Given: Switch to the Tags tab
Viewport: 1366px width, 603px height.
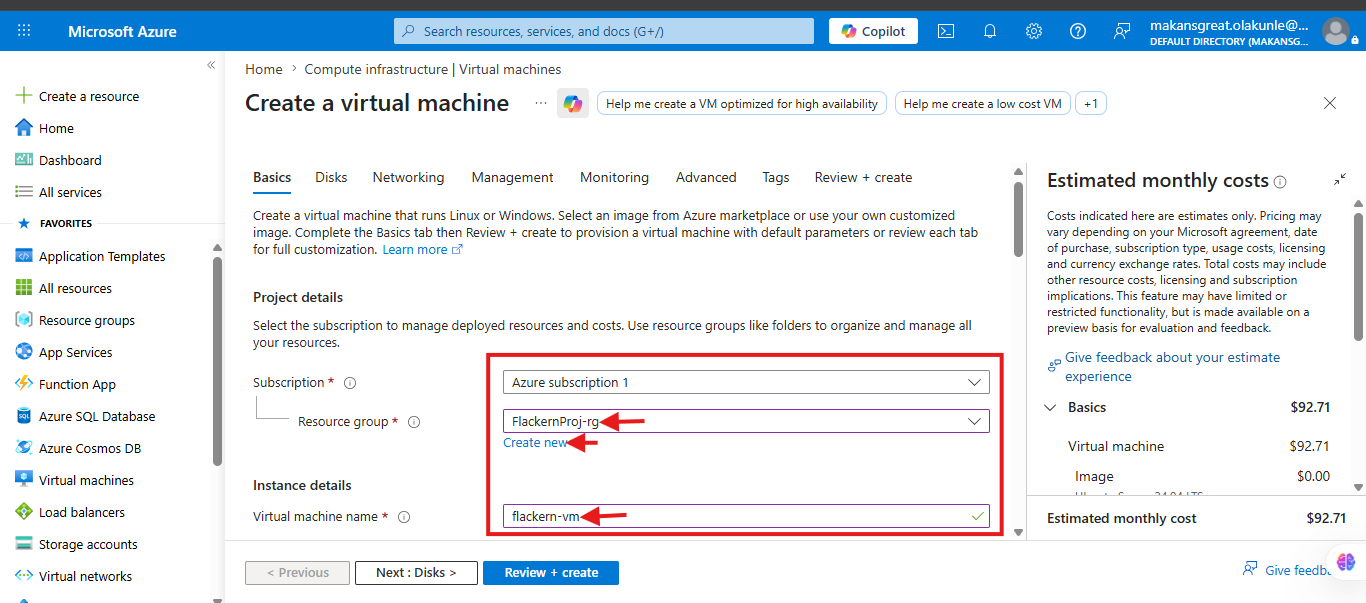Looking at the screenshot, I should coord(776,177).
